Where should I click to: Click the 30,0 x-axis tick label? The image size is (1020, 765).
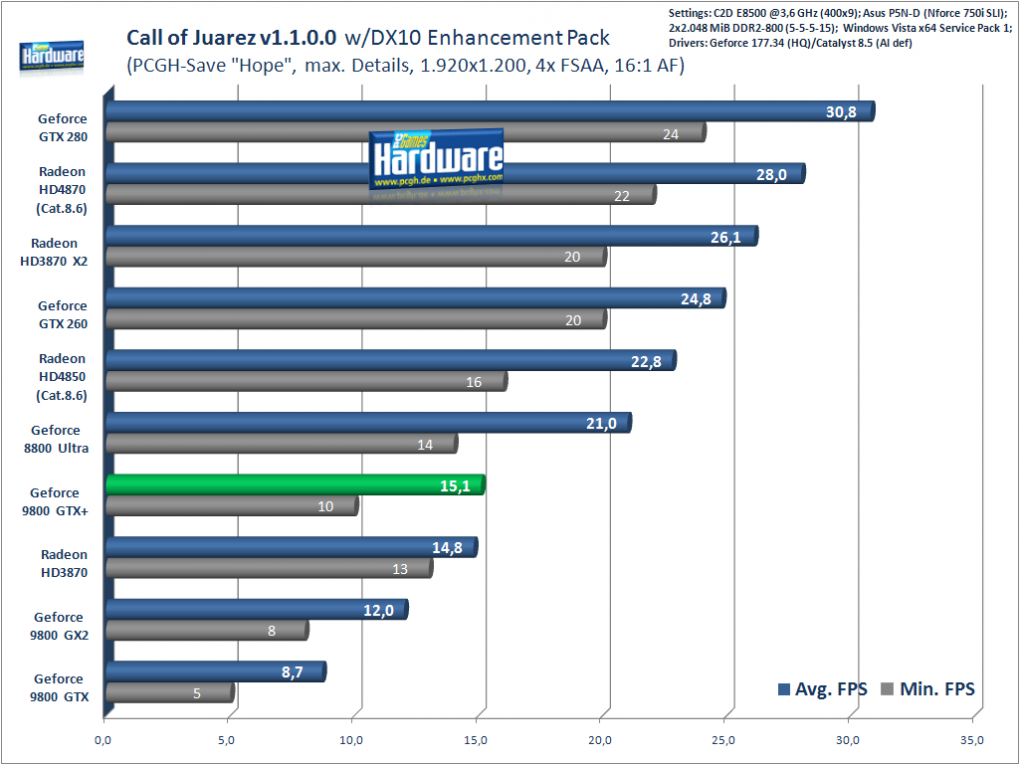pos(848,740)
